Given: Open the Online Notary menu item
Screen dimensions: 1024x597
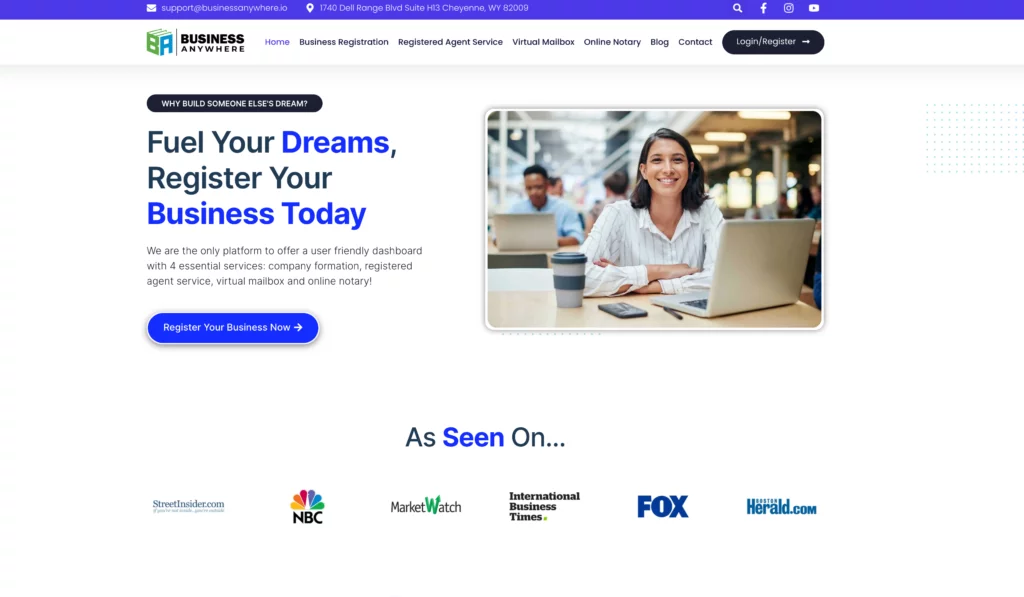Looking at the screenshot, I should tap(612, 42).
